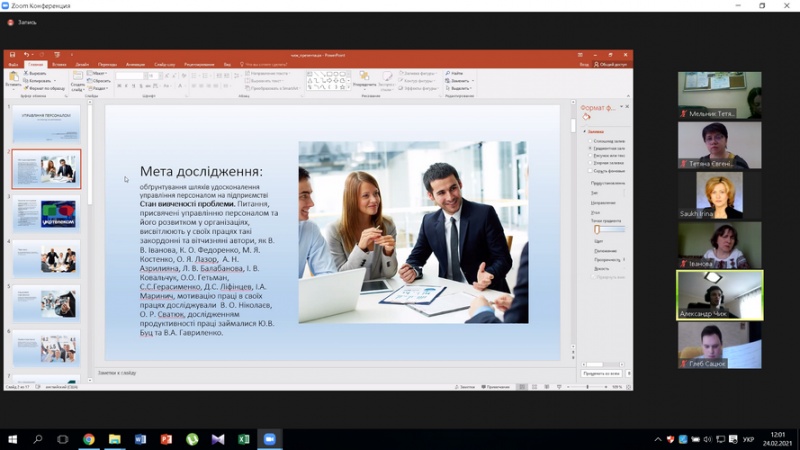The height and width of the screenshot is (450, 800).
Task: Click the fill bucket icon in Format panel
Action: [x=587, y=117]
